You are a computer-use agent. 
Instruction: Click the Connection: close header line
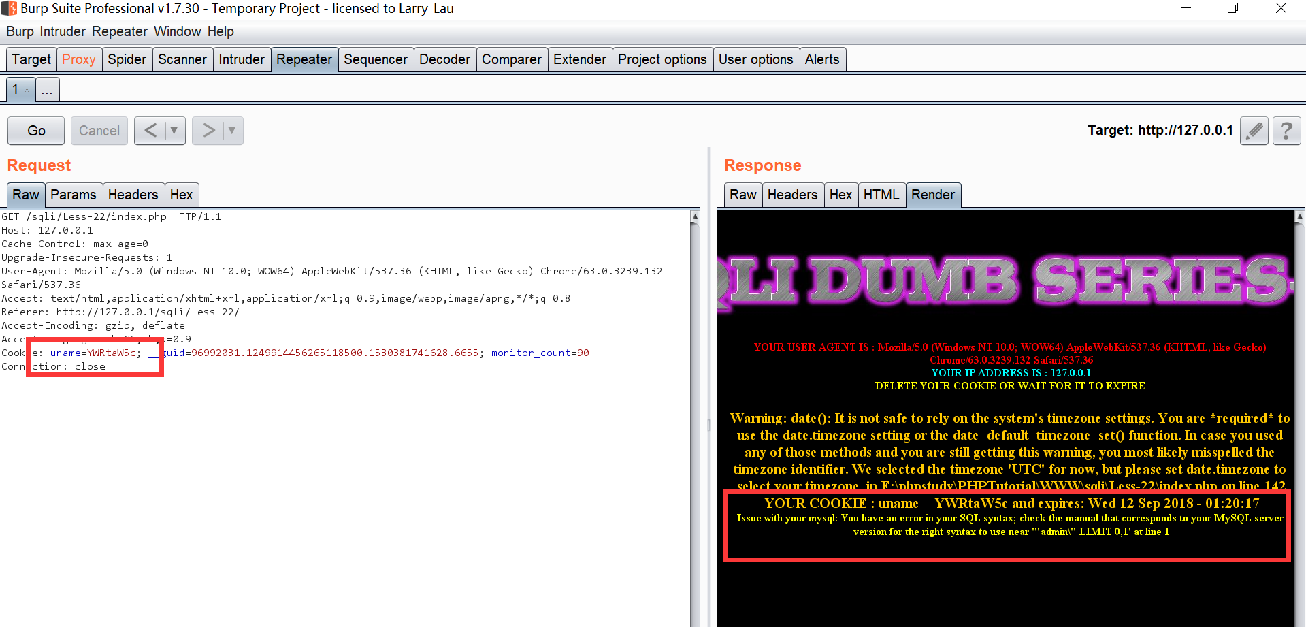point(53,367)
